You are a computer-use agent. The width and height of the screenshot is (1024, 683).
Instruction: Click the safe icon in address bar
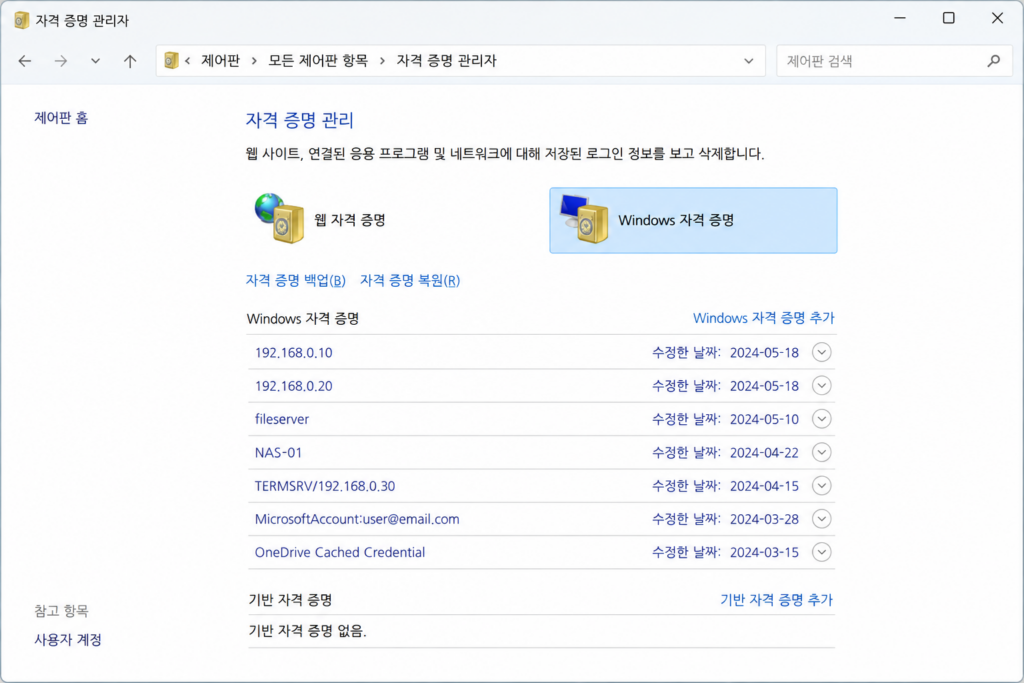click(171, 61)
